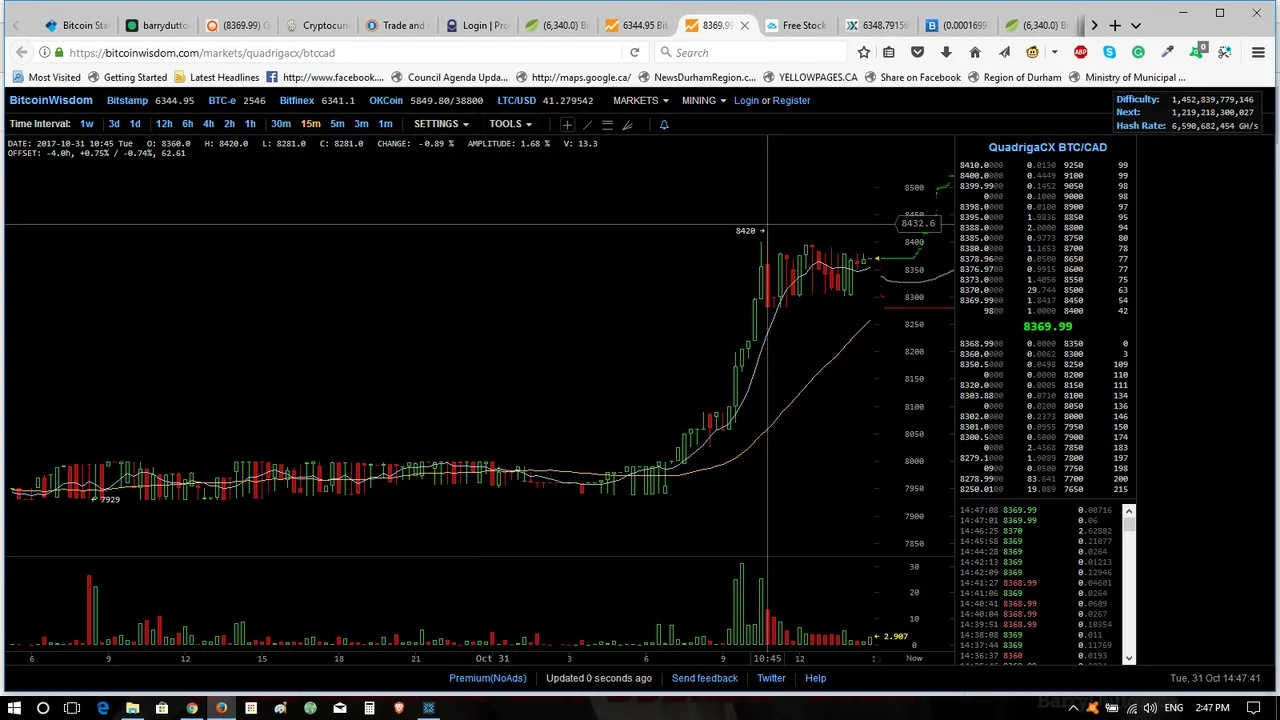
Task: Open the Skype extension icon
Action: coord(1110,52)
